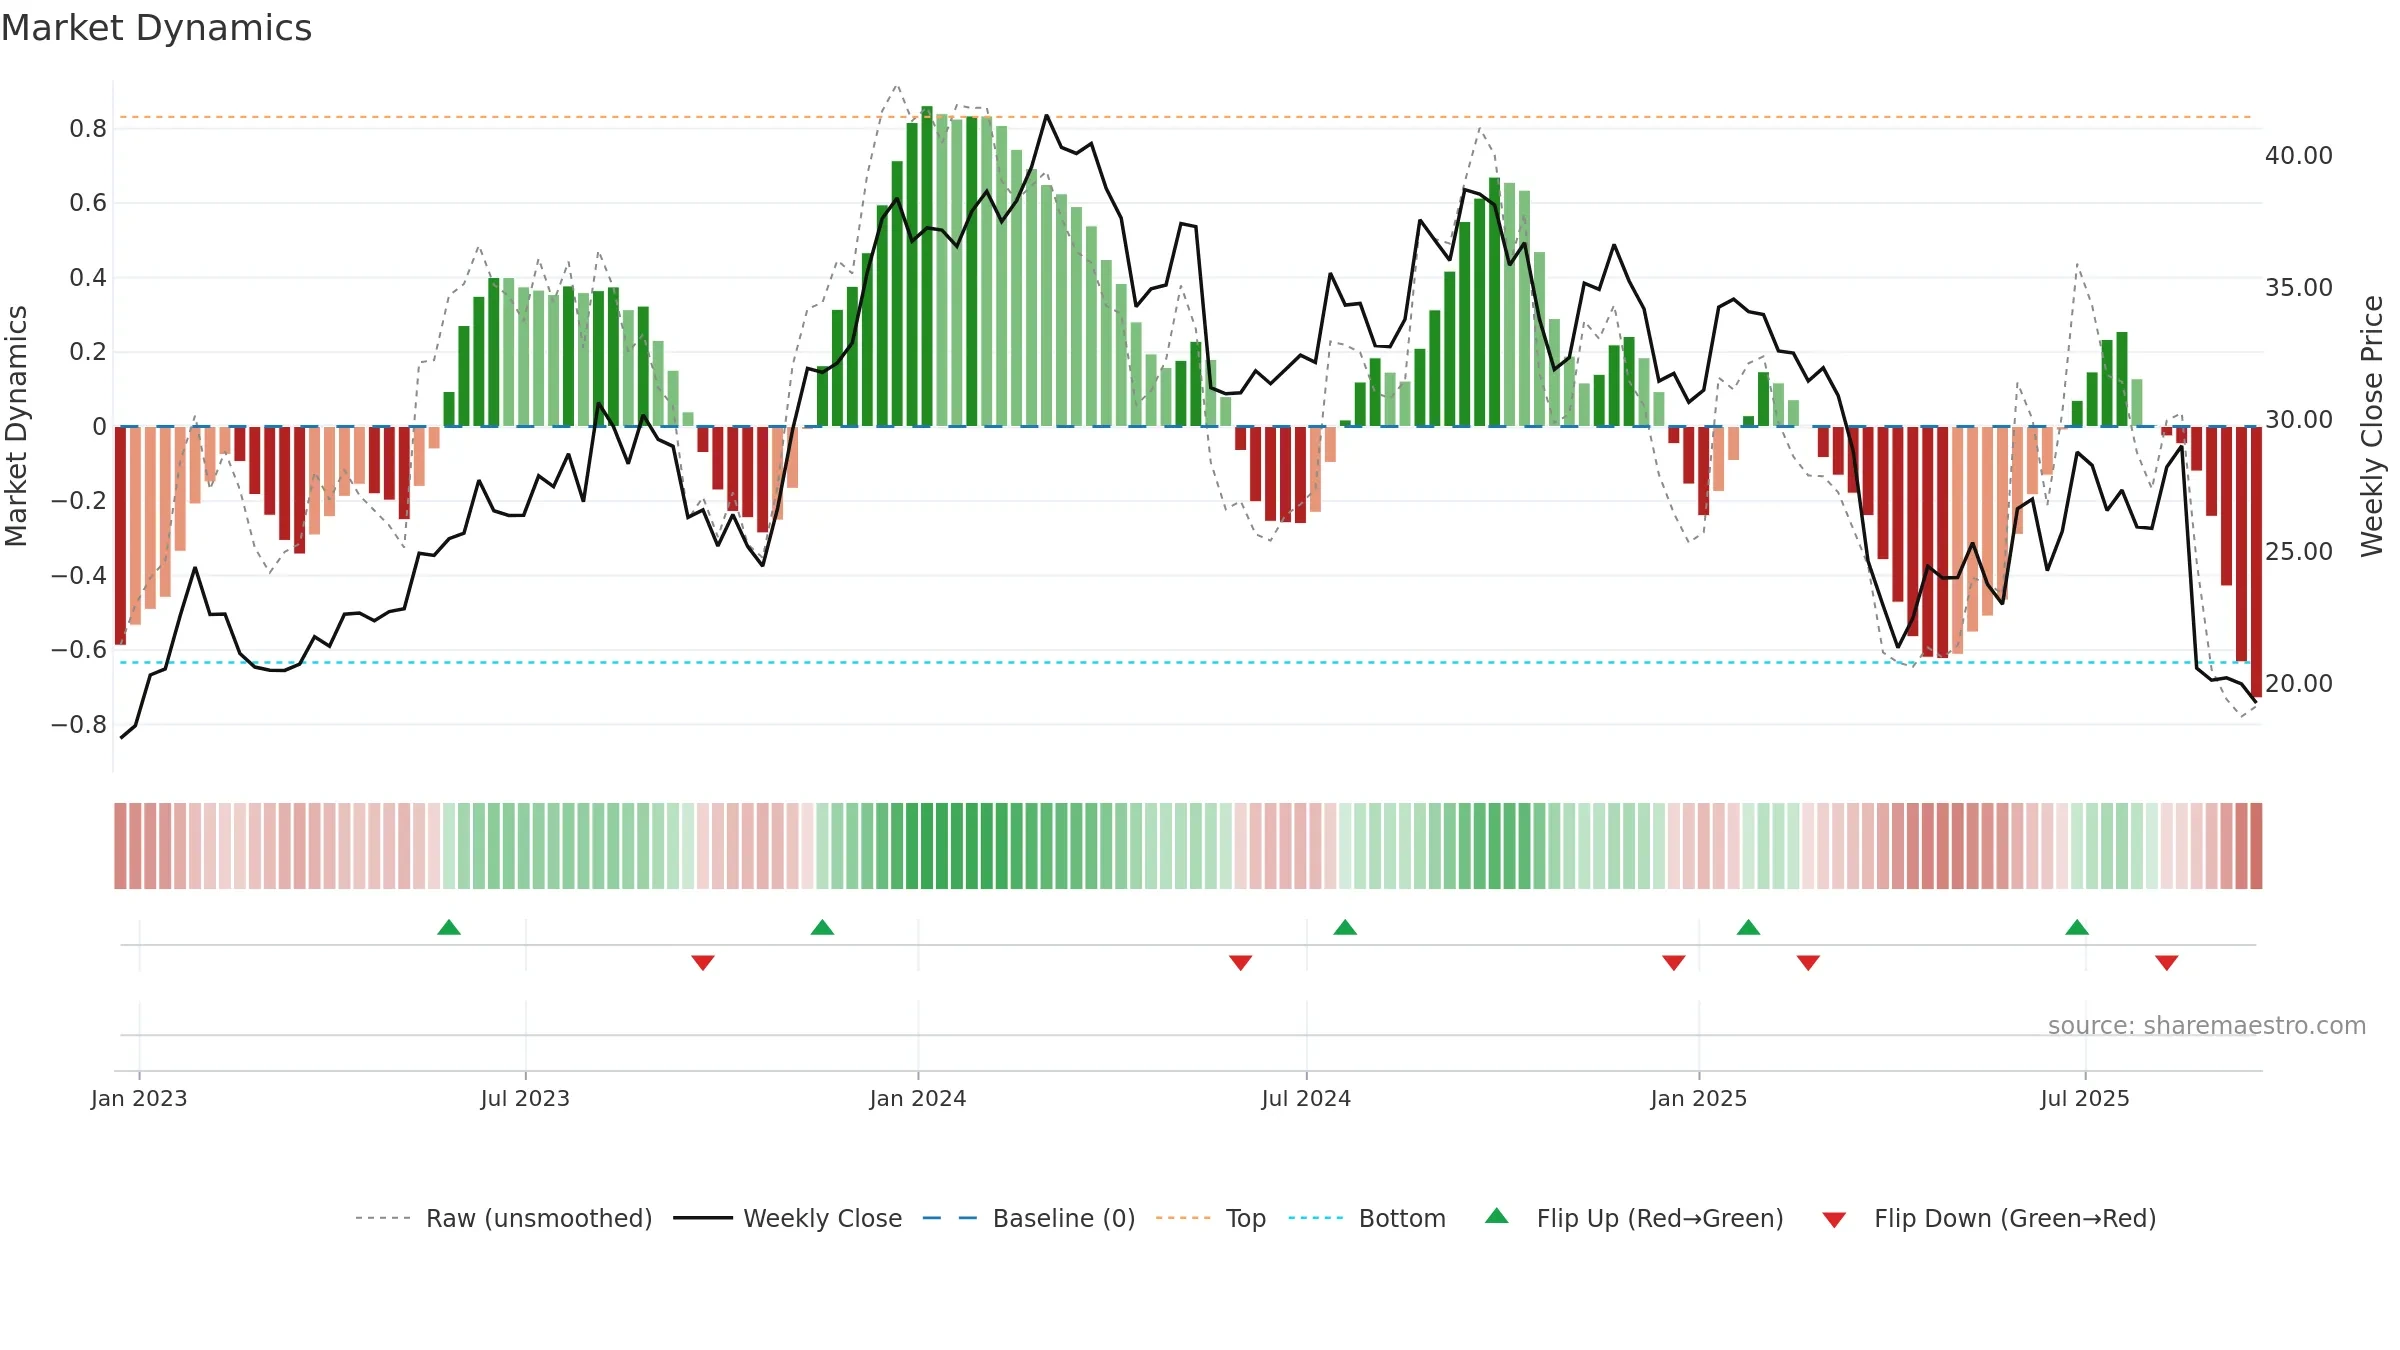
Task: Click the 25.00 price axis value
Action: [2299, 552]
